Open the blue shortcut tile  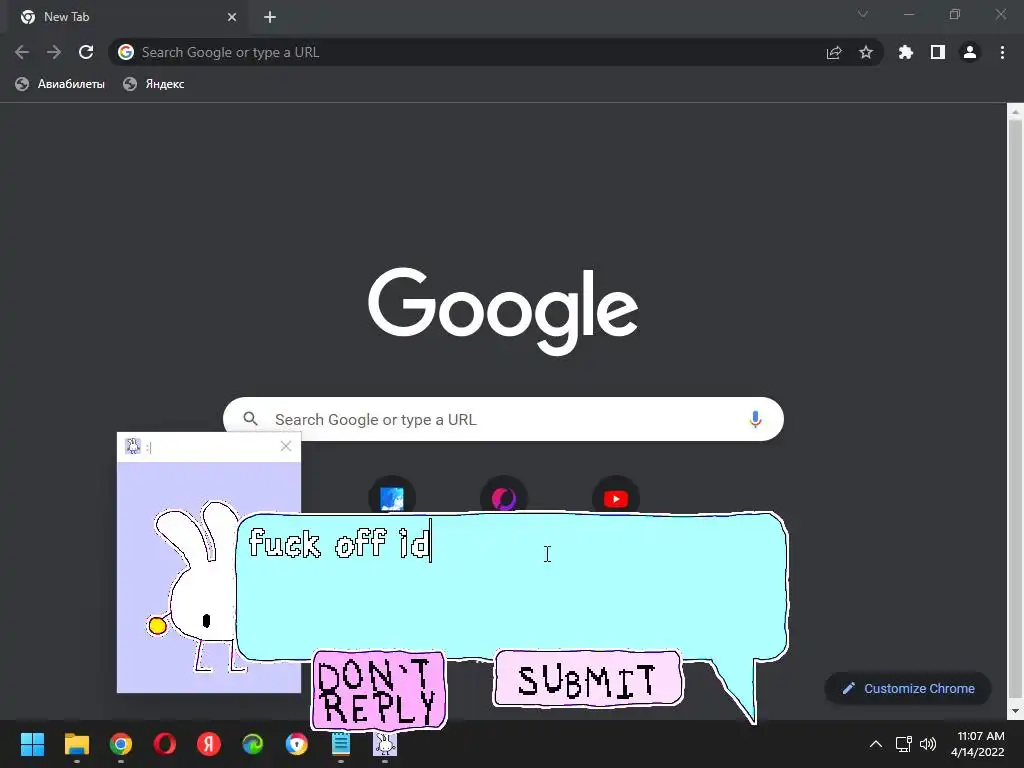392,499
